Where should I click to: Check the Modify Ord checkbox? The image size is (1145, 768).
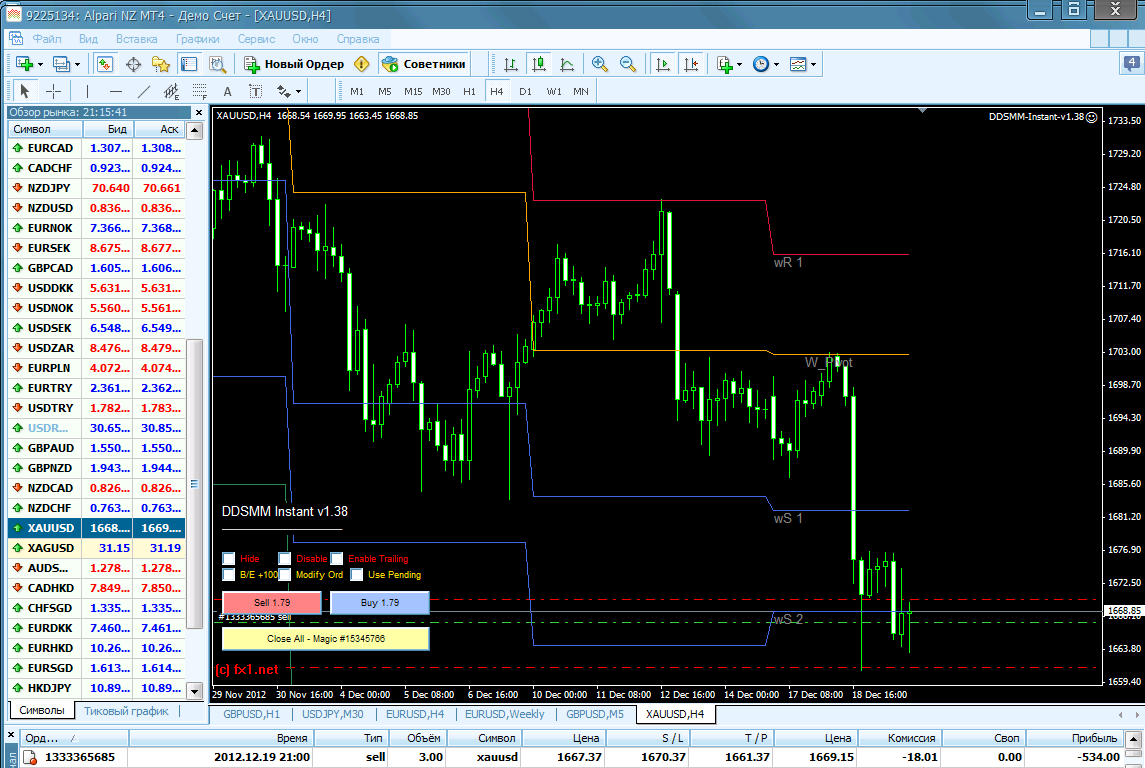(285, 575)
